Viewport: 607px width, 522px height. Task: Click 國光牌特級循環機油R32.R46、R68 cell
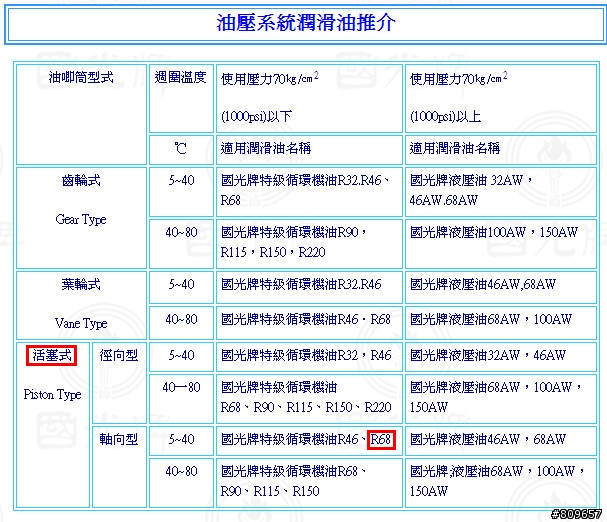click(309, 192)
